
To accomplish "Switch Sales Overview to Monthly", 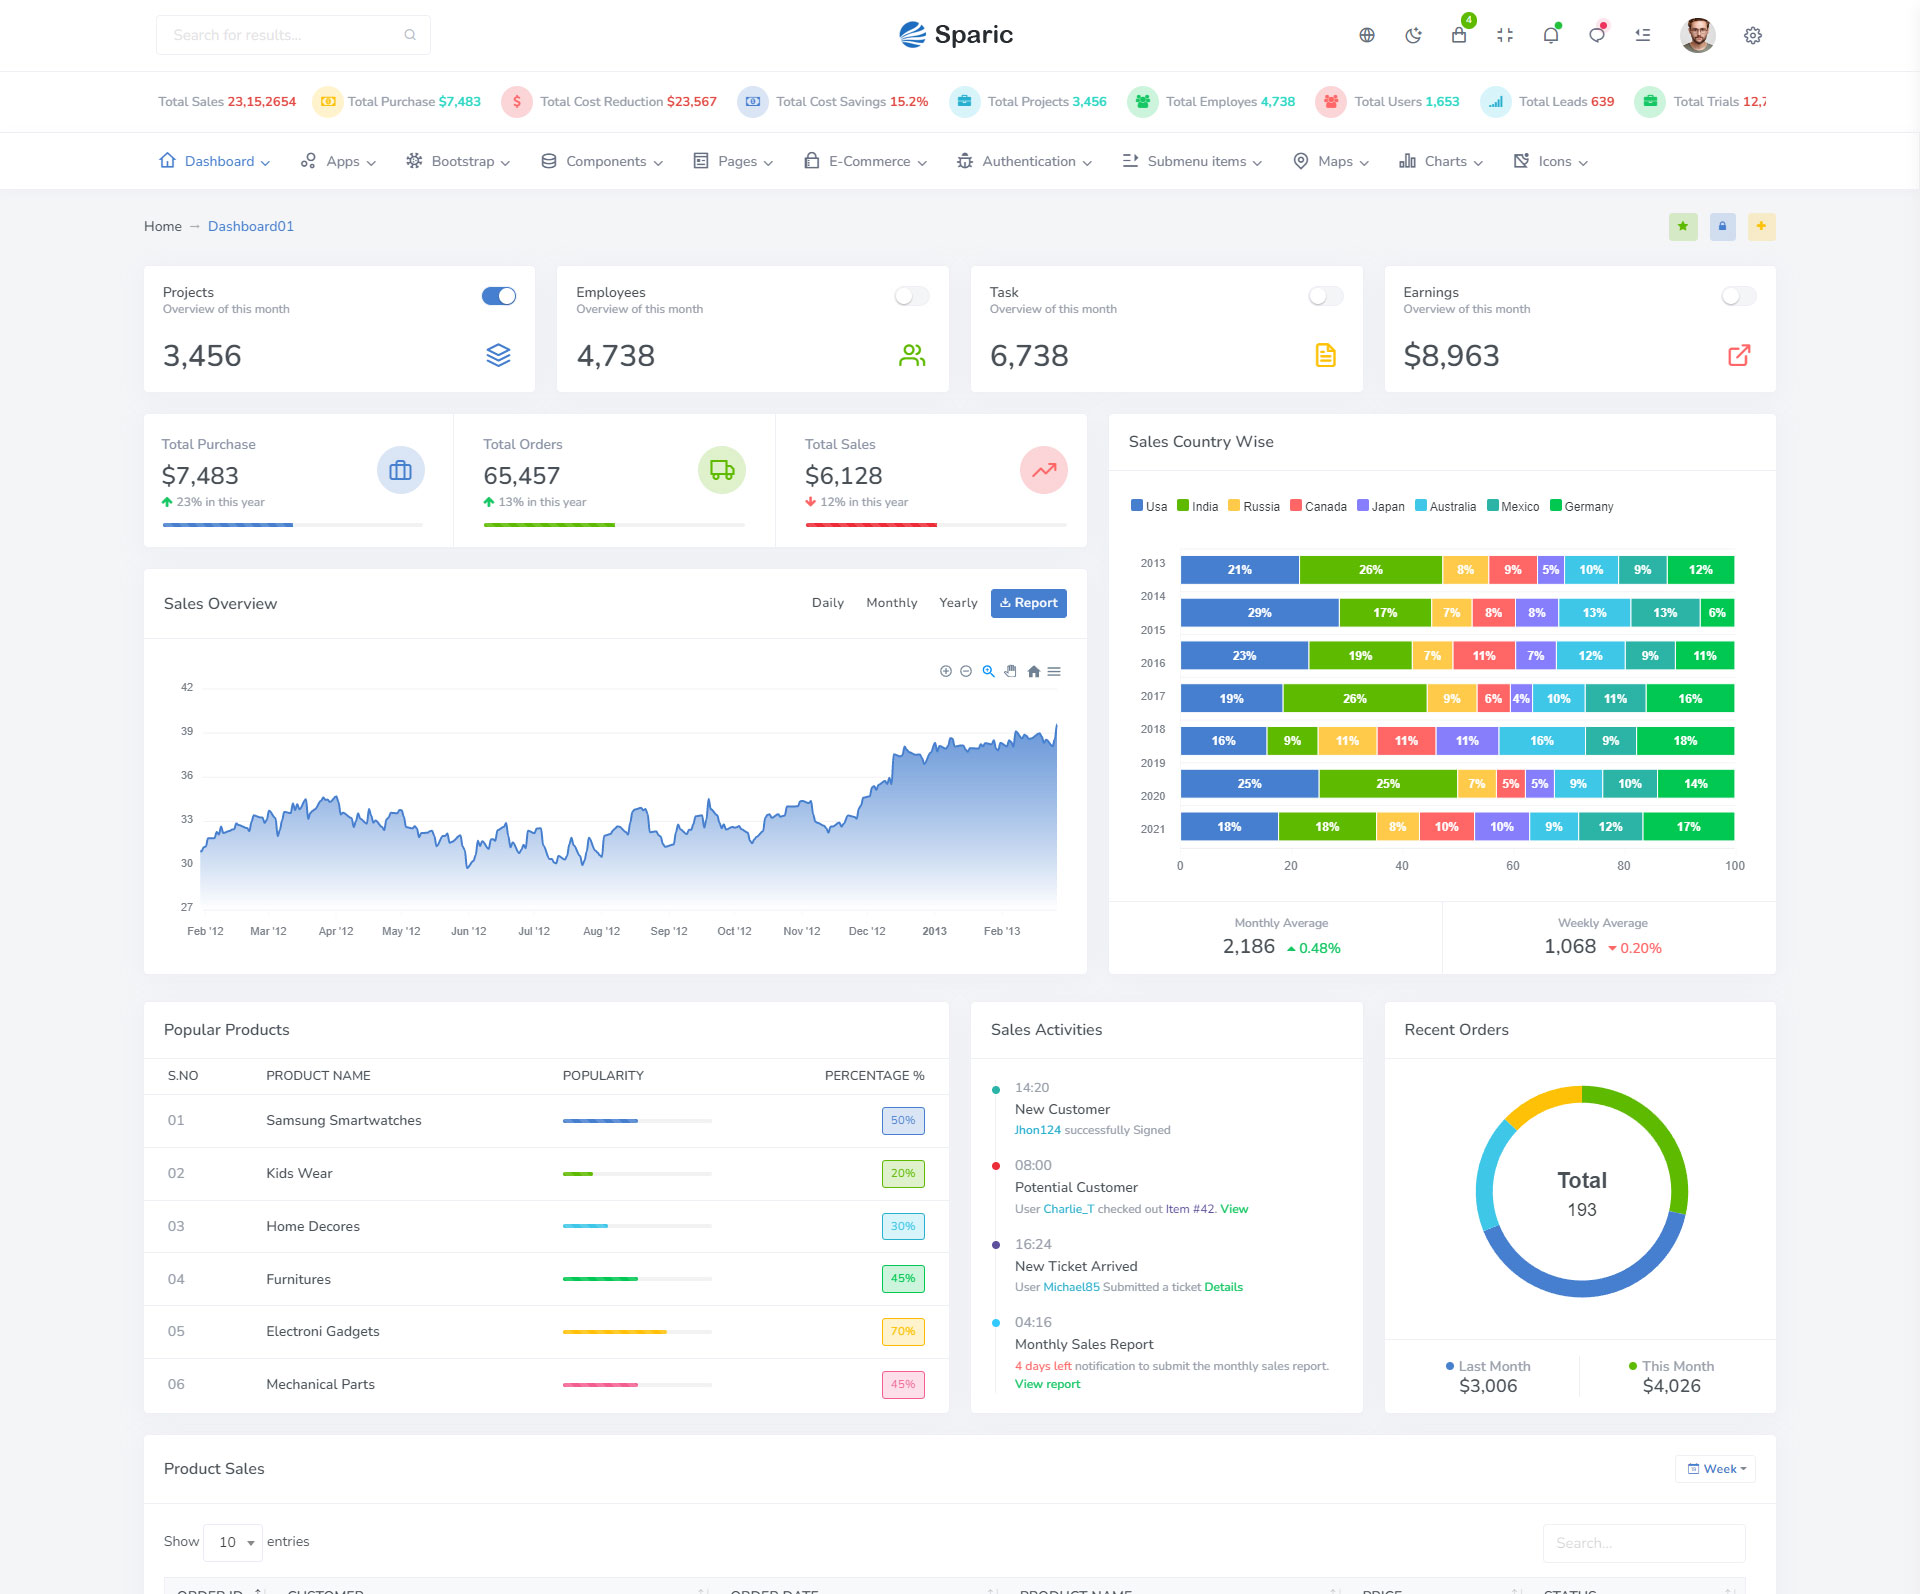I will point(891,603).
